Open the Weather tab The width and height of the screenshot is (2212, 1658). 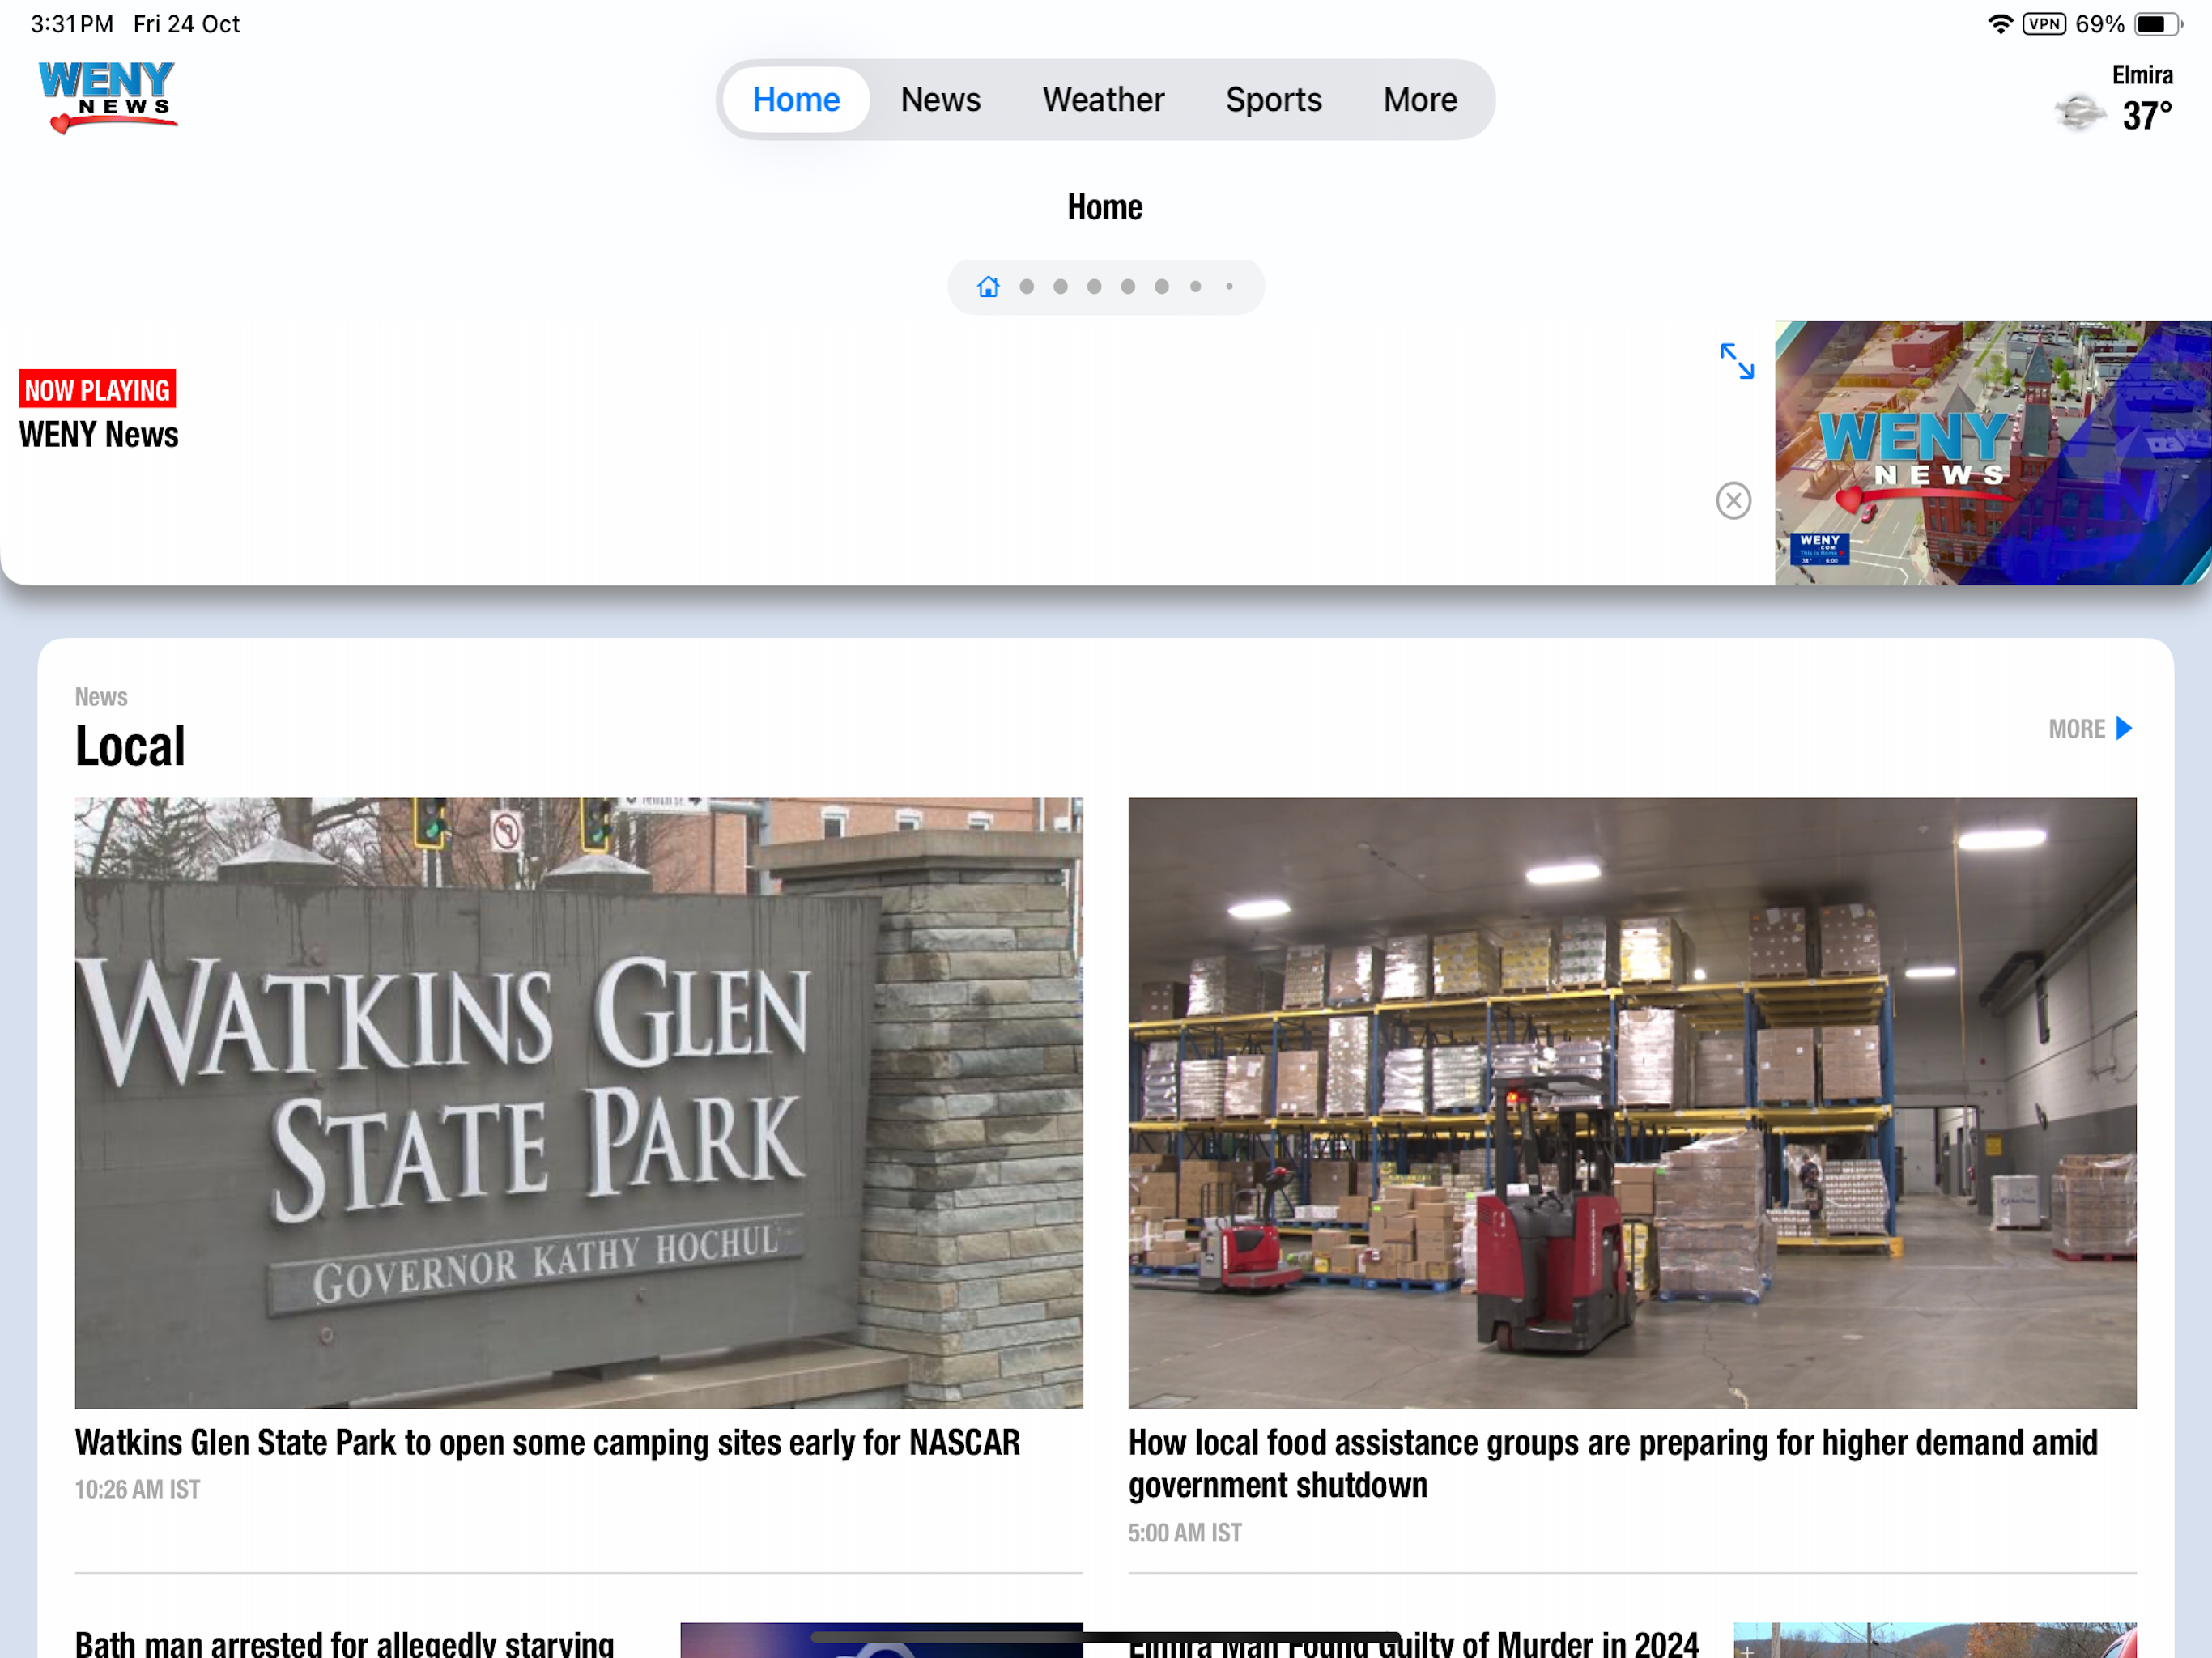(x=1103, y=100)
